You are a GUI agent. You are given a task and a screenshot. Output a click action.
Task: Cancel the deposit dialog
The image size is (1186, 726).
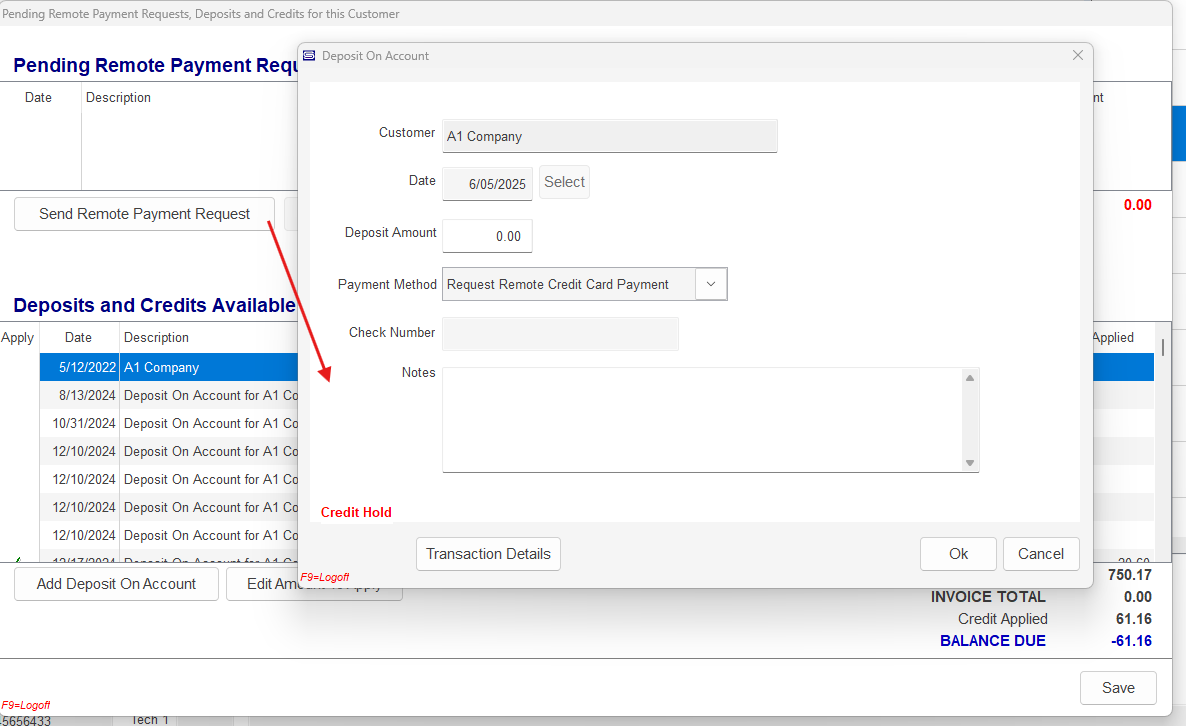(x=1041, y=554)
